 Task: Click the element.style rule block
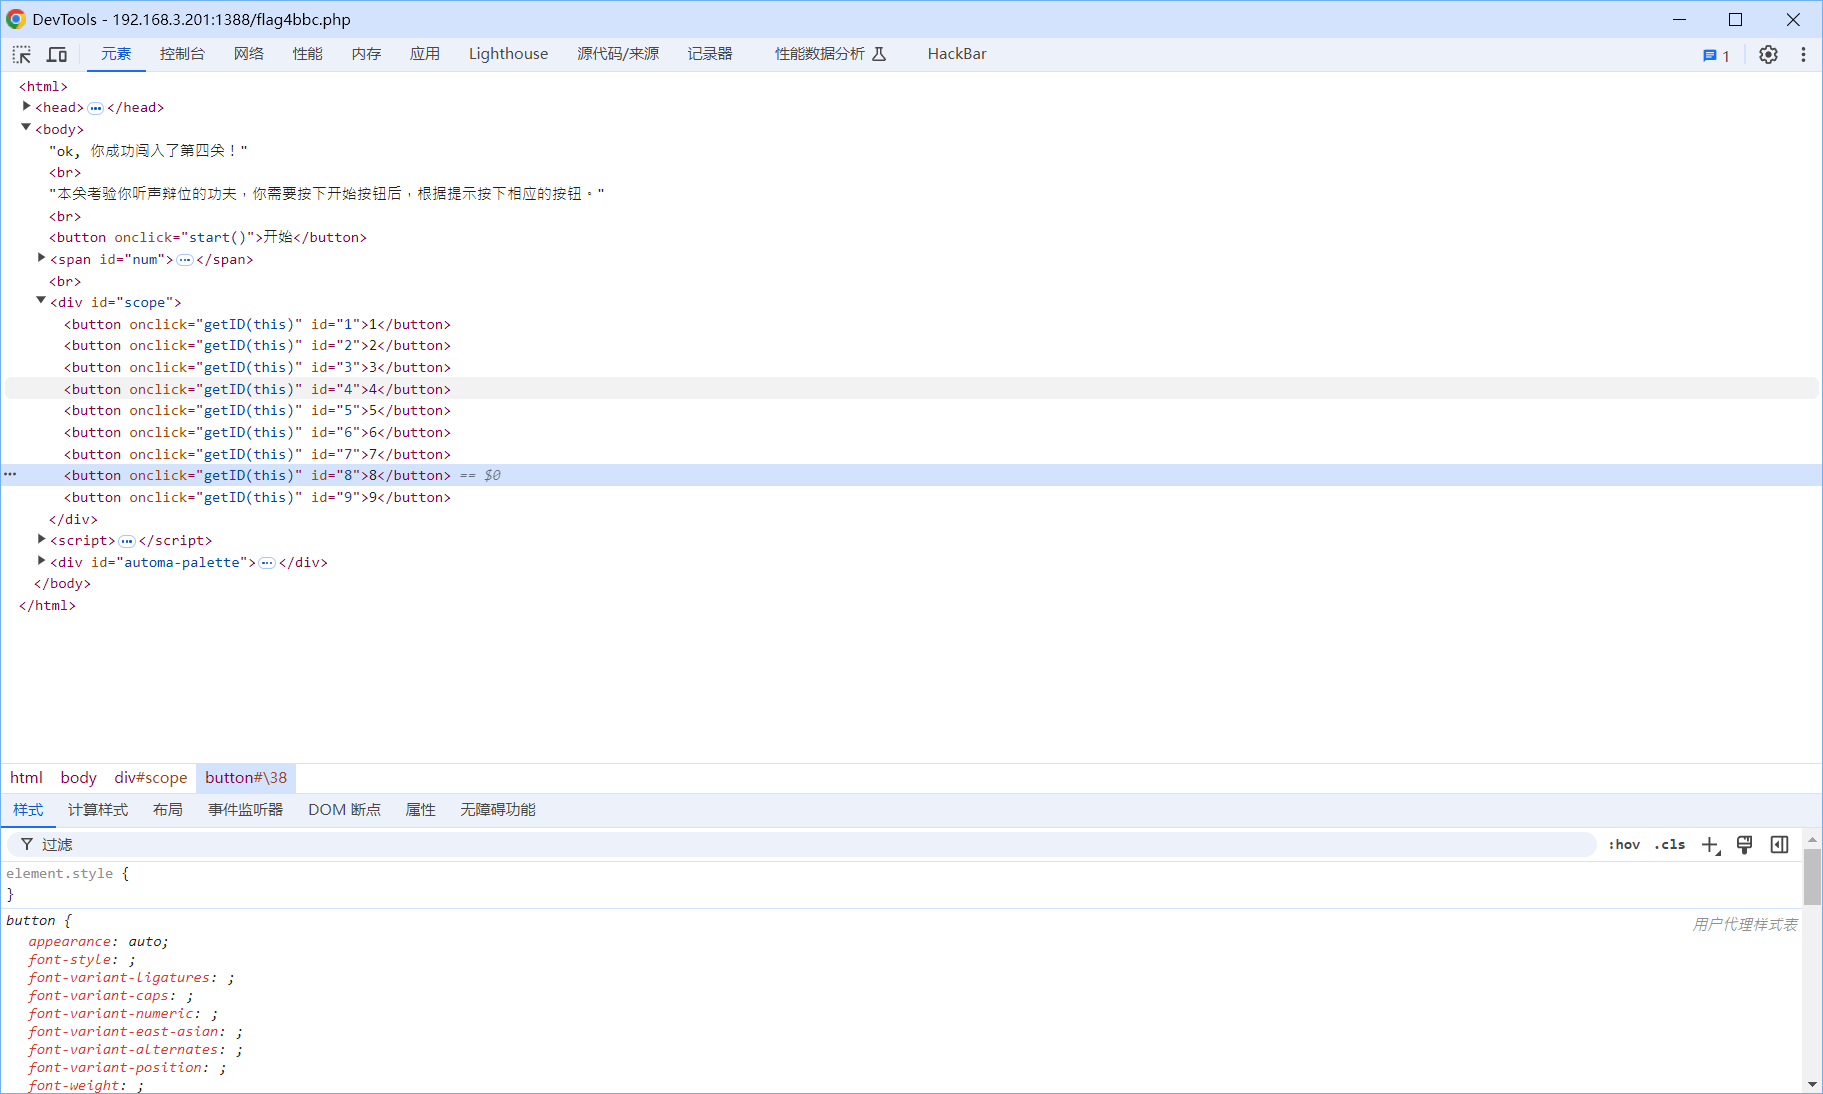point(68,884)
